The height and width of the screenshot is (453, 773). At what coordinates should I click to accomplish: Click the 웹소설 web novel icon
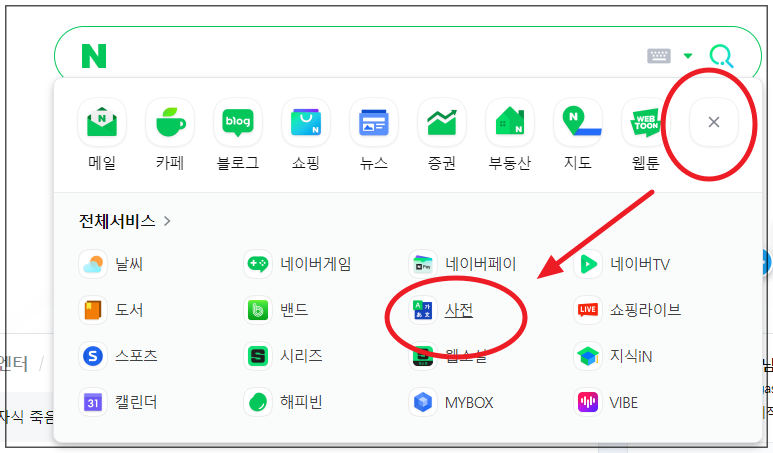pos(423,356)
